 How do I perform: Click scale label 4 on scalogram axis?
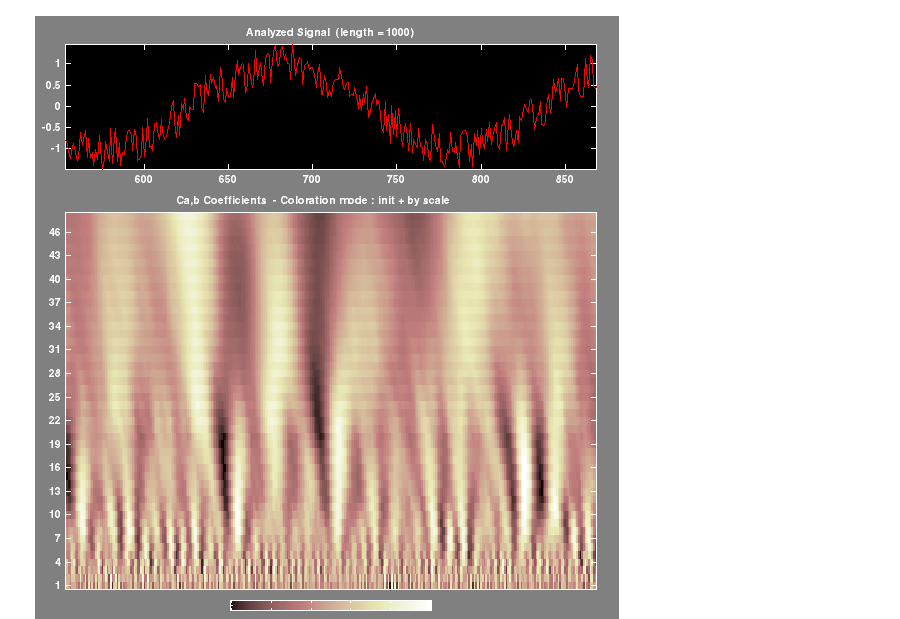click(x=57, y=562)
